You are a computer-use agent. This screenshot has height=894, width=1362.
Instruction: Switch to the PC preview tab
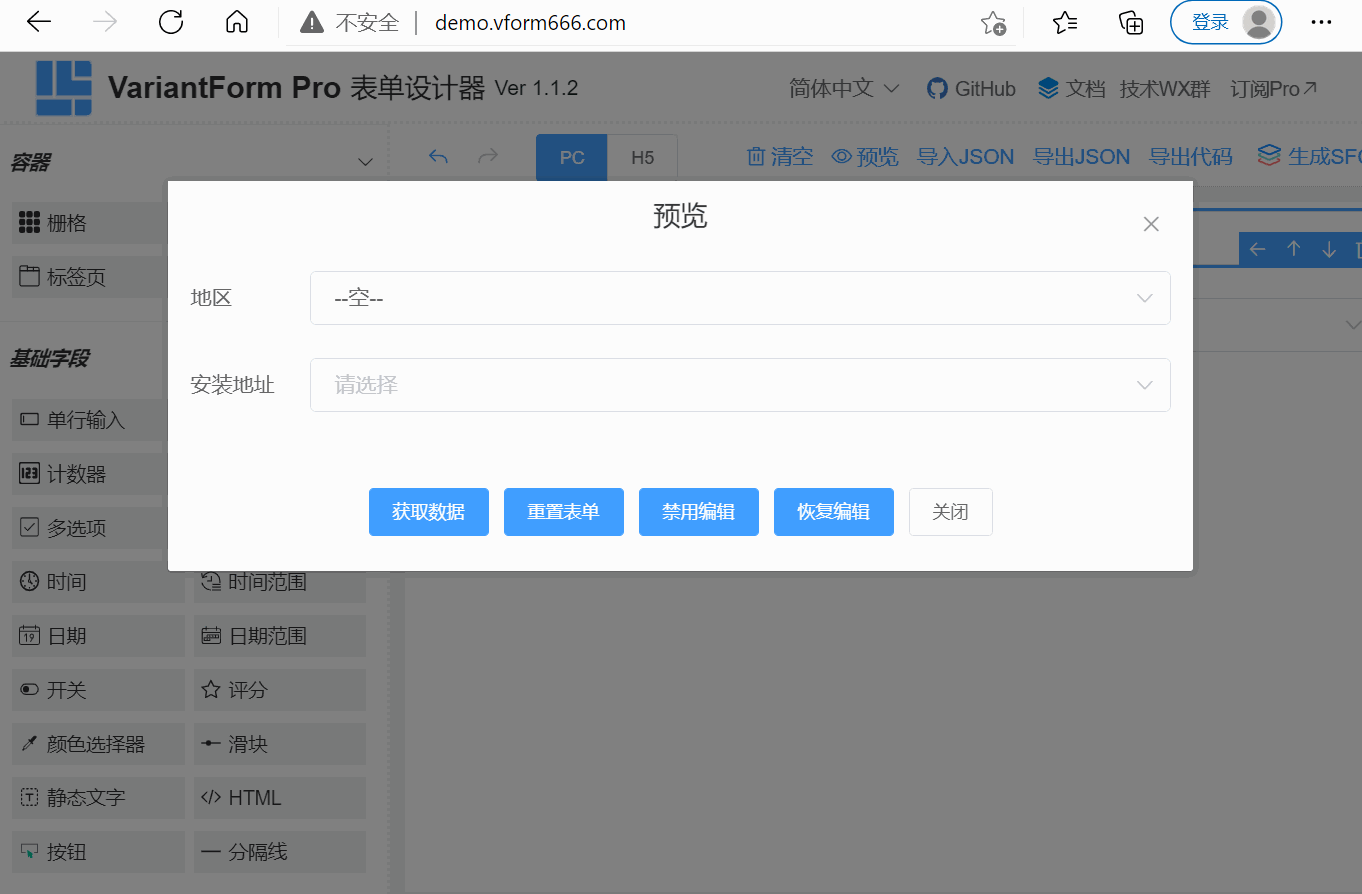point(571,157)
